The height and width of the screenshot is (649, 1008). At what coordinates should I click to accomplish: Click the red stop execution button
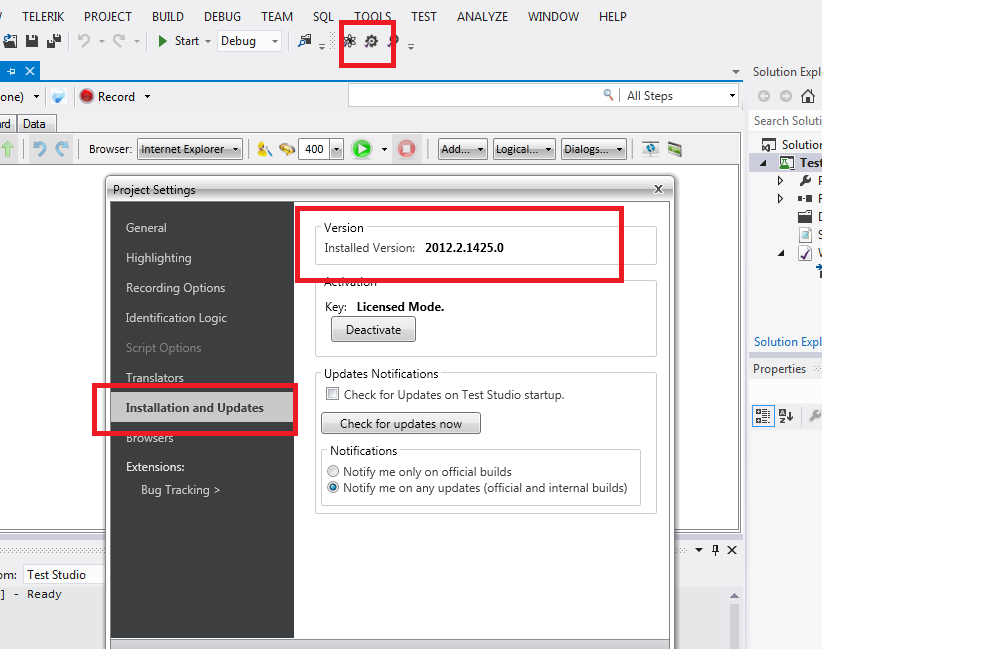[x=406, y=149]
